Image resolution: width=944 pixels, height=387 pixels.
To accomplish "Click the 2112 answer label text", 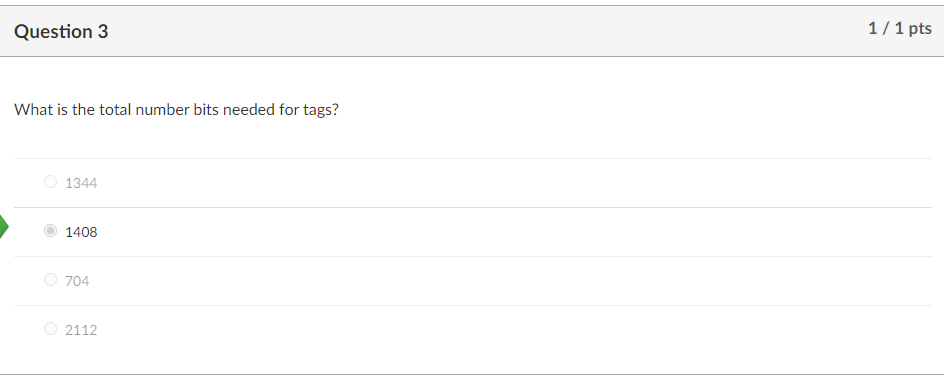I will point(81,330).
